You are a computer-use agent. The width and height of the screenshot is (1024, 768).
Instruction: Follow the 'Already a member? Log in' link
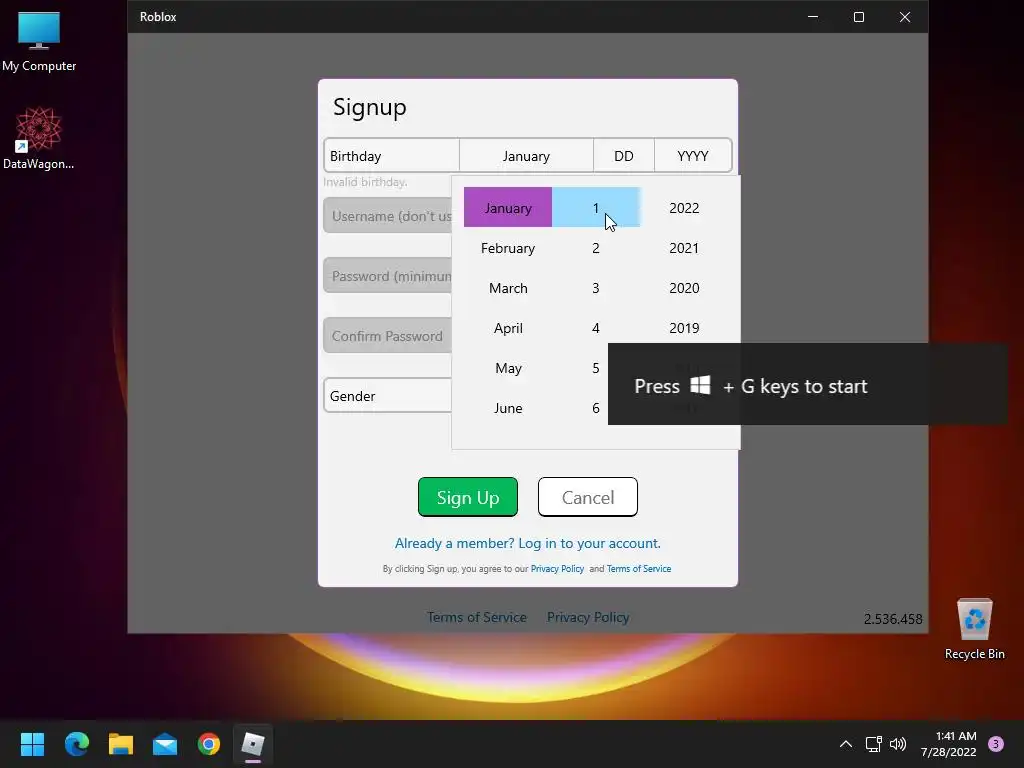pyautogui.click(x=528, y=543)
